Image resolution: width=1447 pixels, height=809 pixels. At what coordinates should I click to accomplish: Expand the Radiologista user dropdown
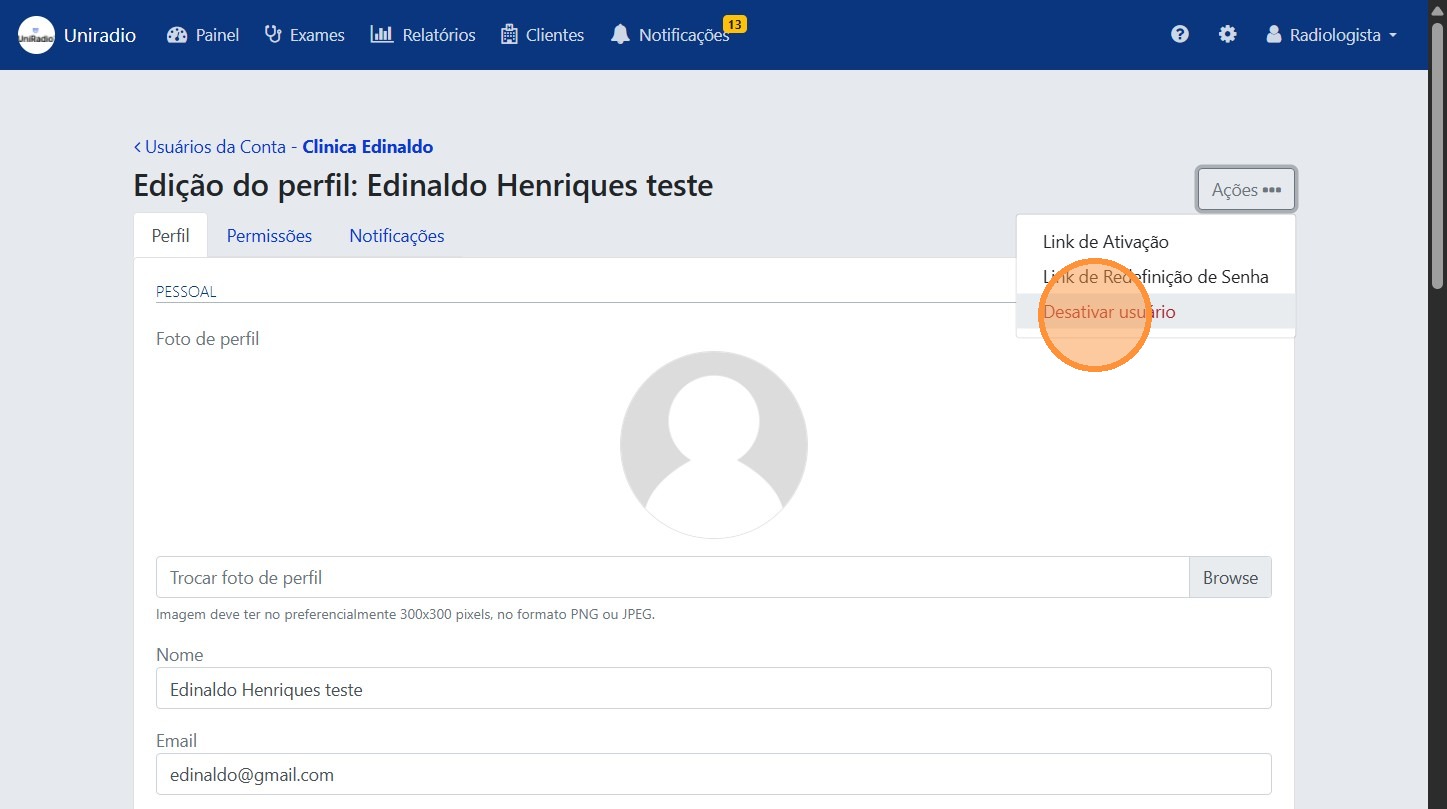(1331, 35)
